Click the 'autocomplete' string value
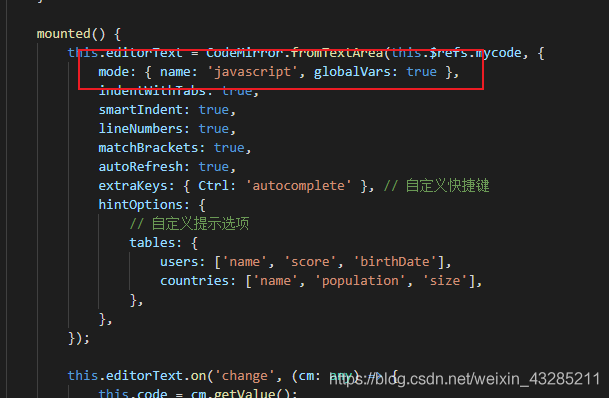The height and width of the screenshot is (398, 609). click(x=298, y=186)
